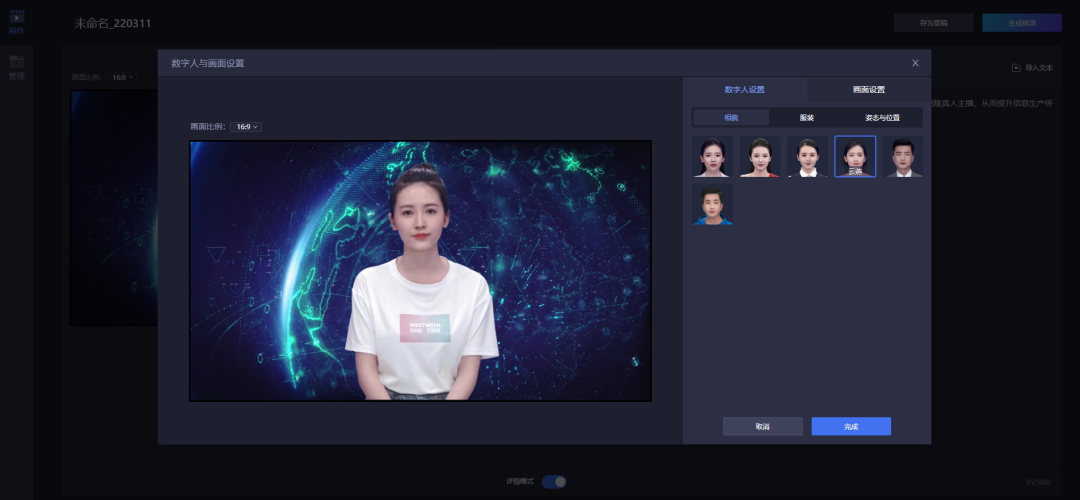This screenshot has width=1080, height=500.
Task: Click the 完成 button
Action: (x=851, y=426)
